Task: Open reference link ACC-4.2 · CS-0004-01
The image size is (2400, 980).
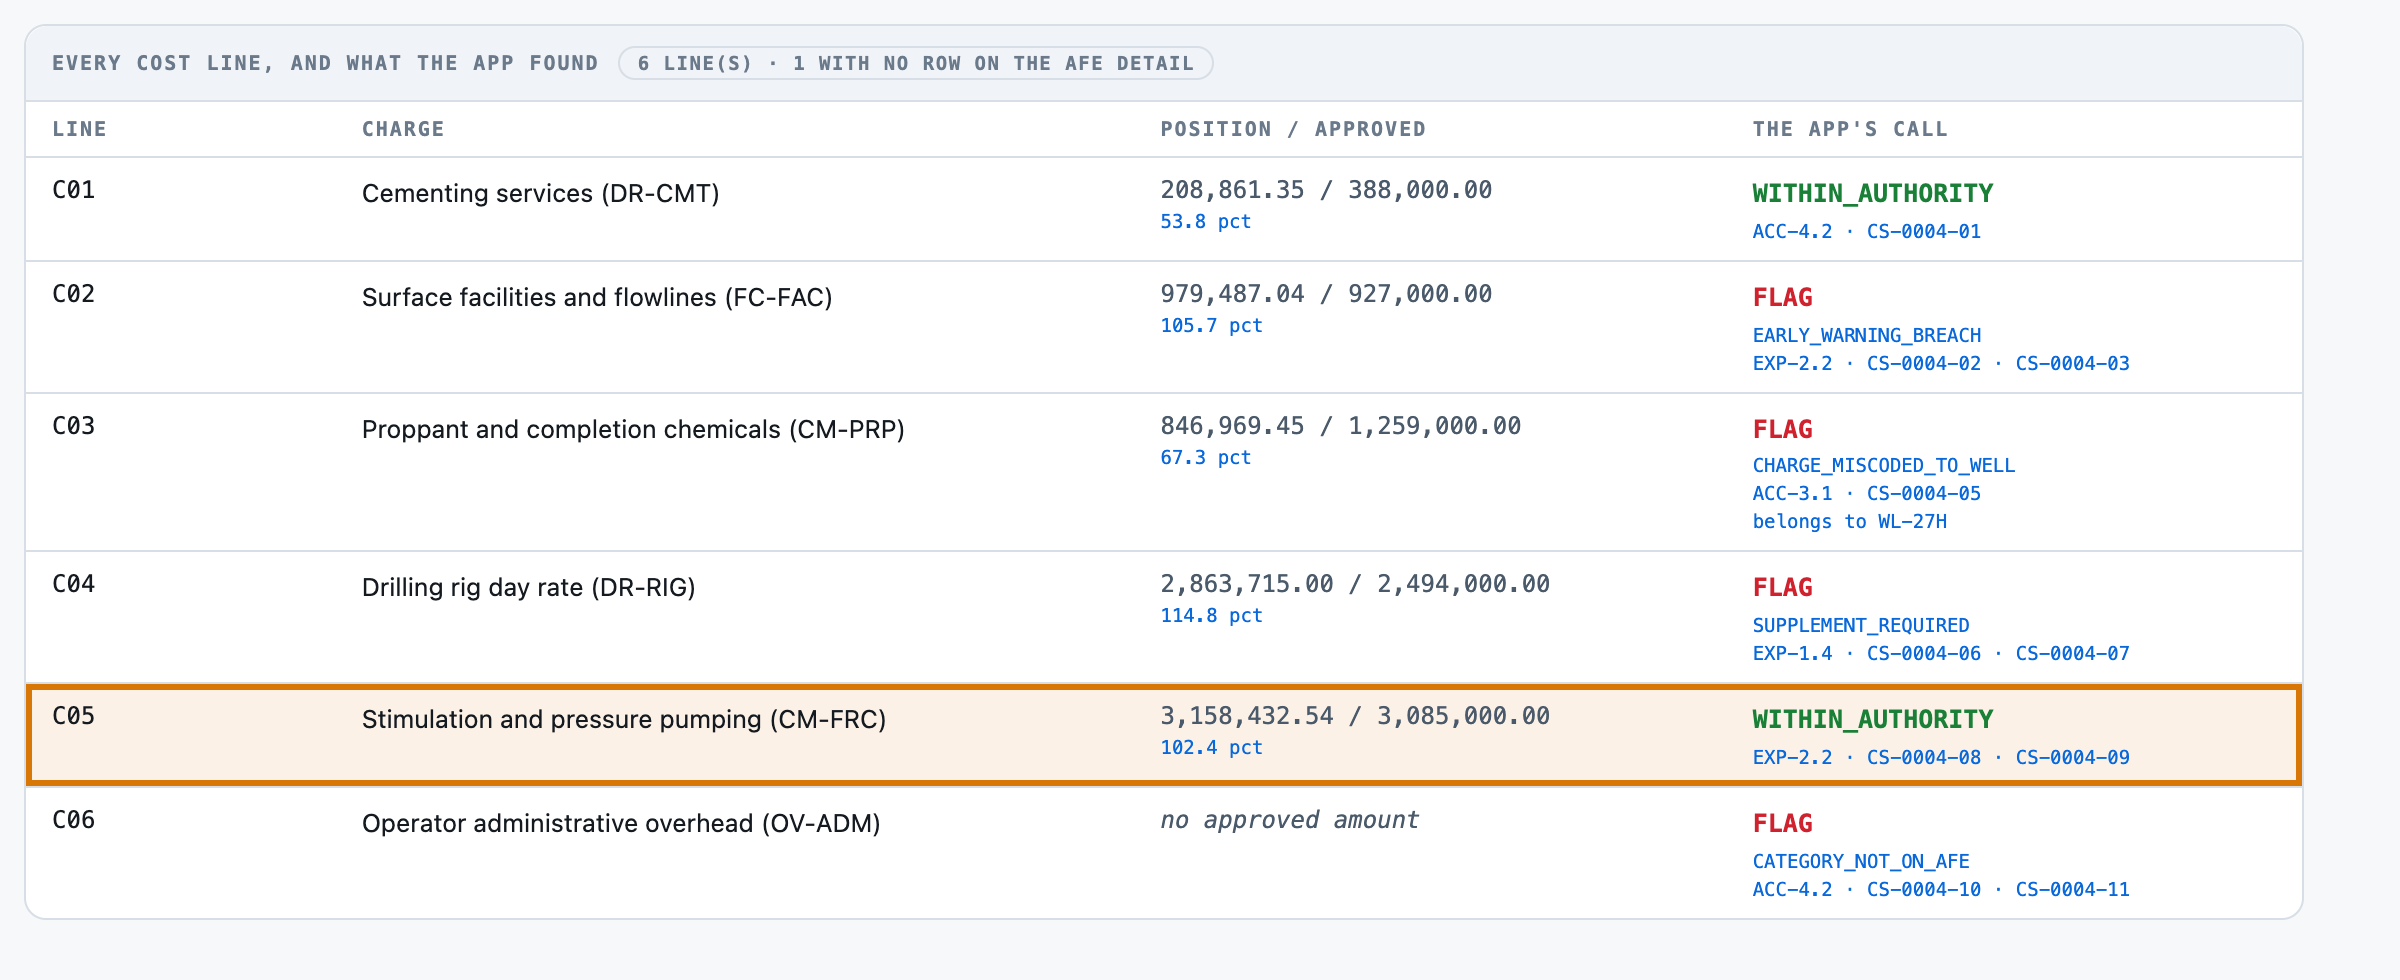Action: tap(1866, 231)
